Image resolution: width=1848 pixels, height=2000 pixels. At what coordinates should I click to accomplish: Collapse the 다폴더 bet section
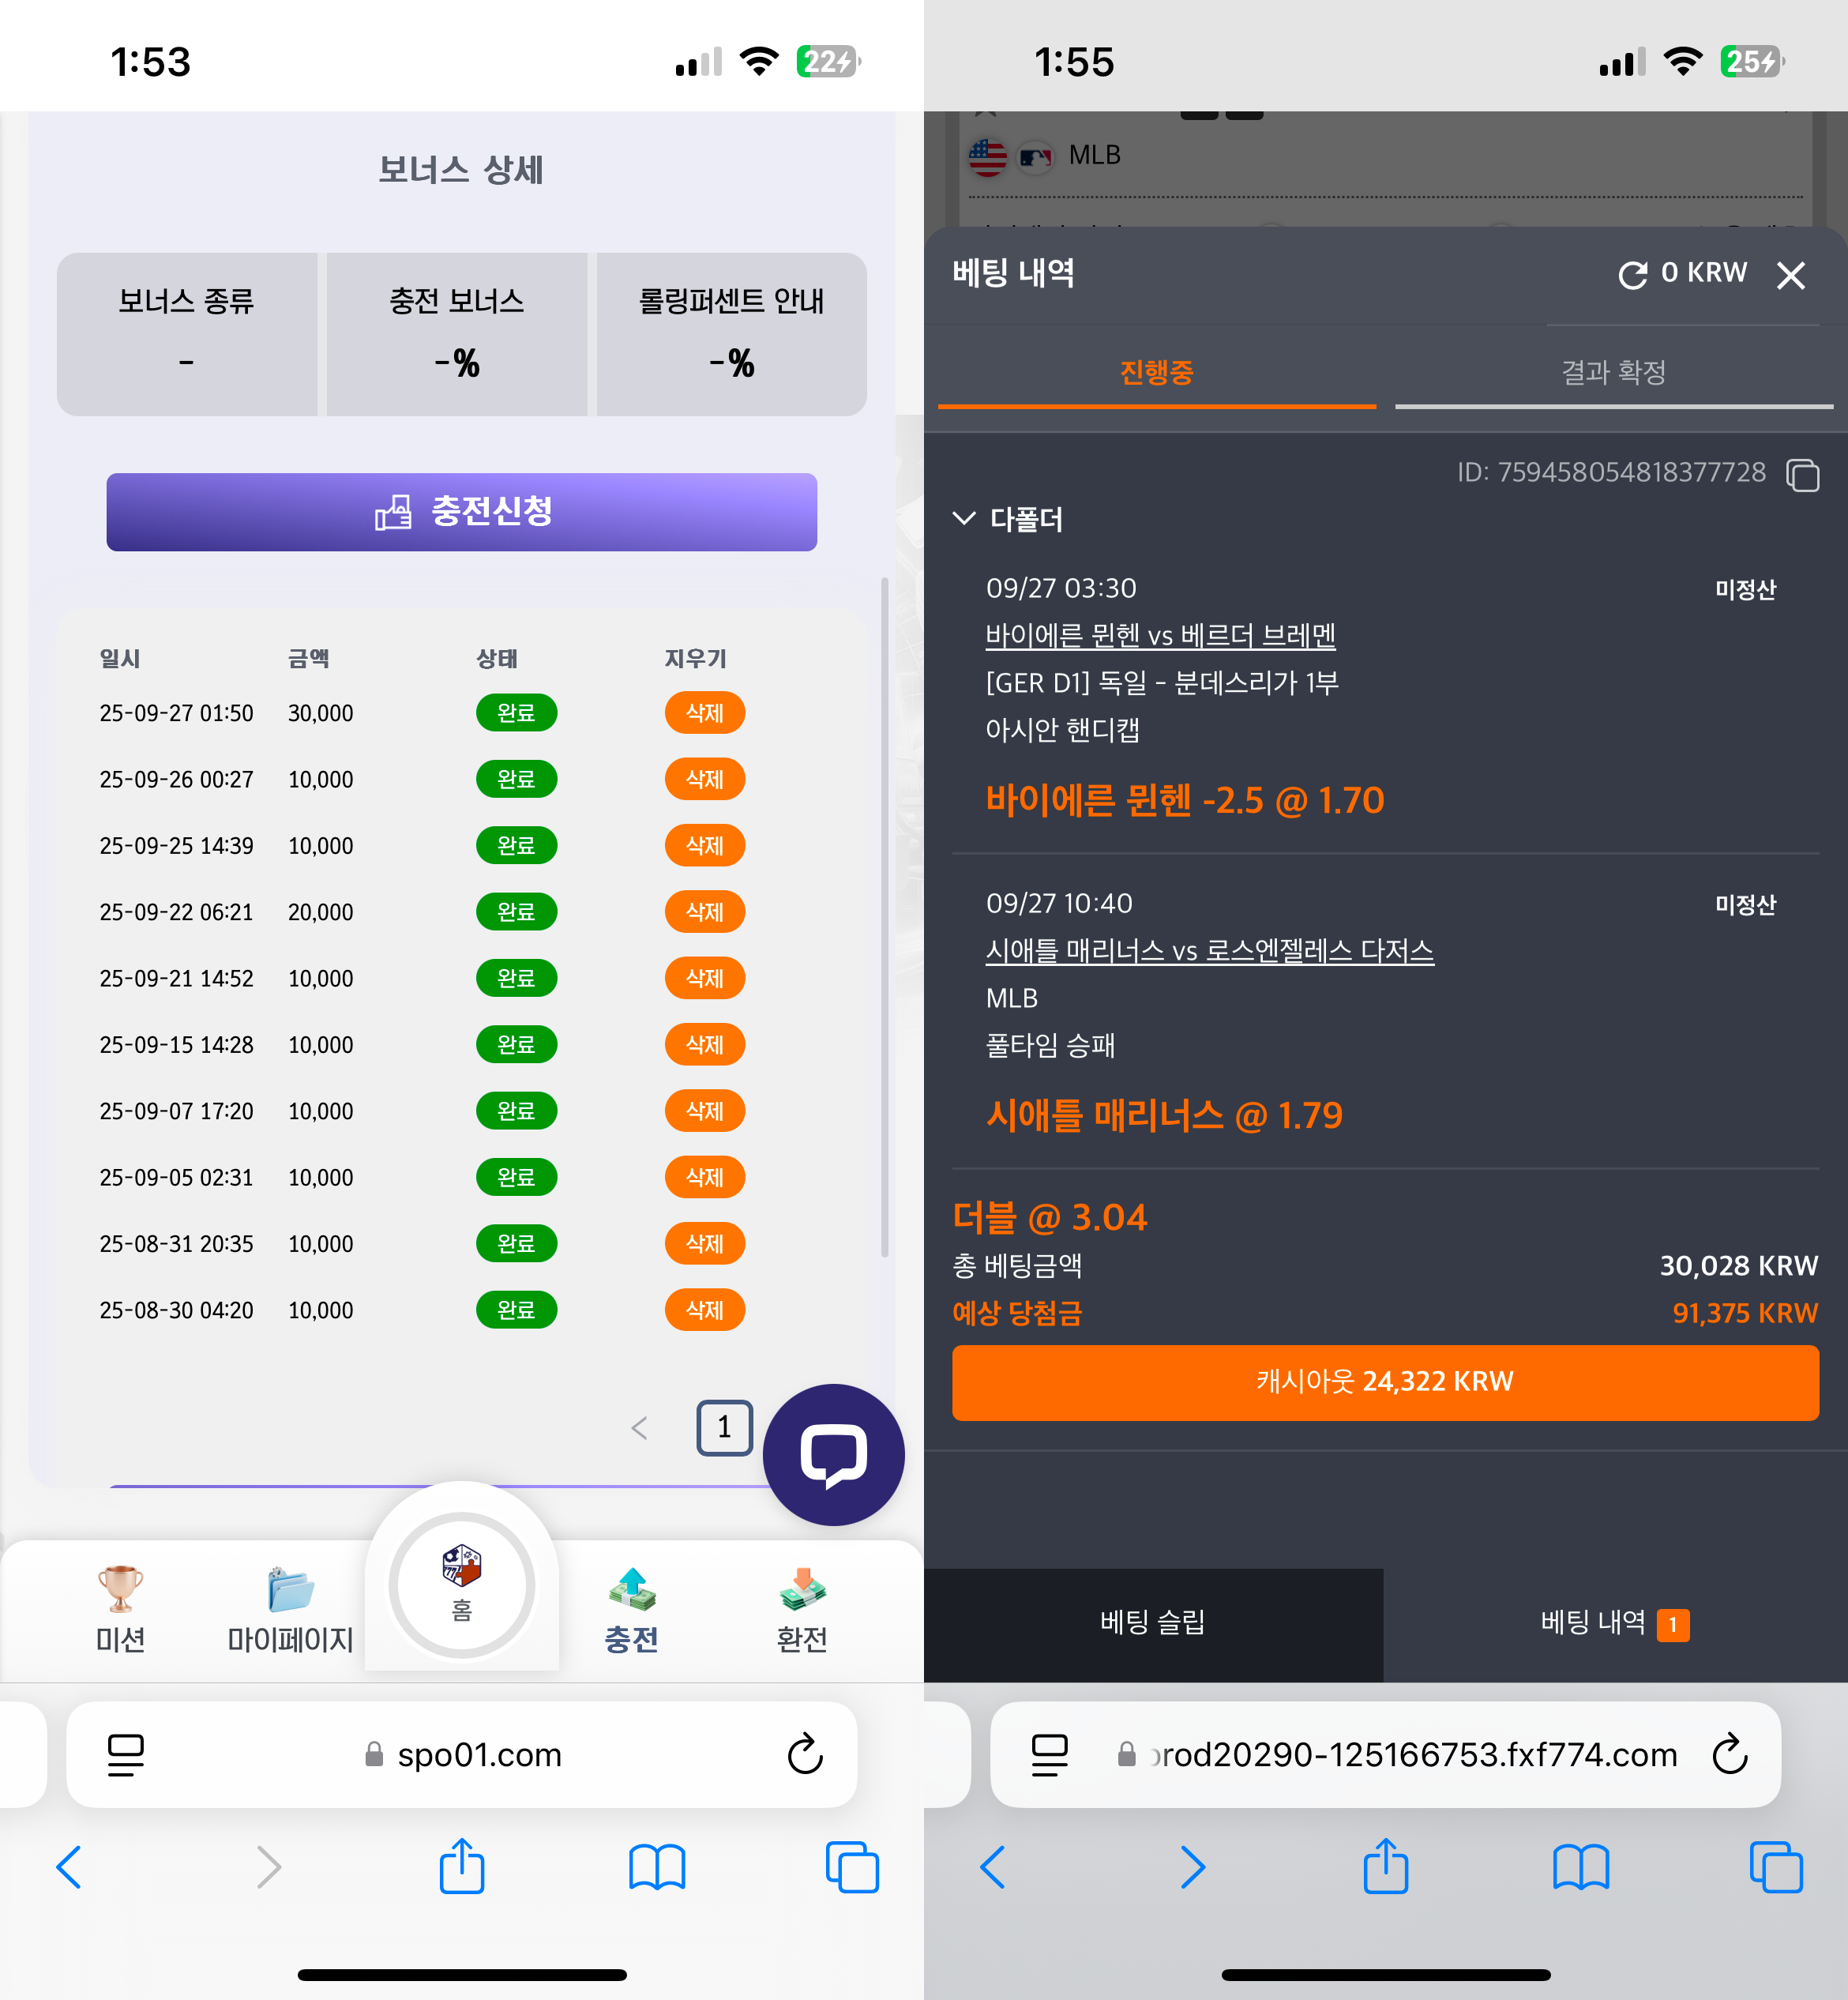point(964,518)
